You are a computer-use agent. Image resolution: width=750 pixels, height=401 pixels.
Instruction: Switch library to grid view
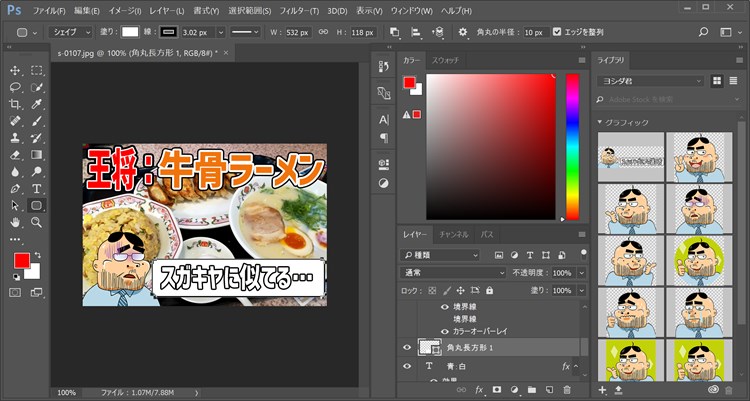pyautogui.click(x=717, y=81)
